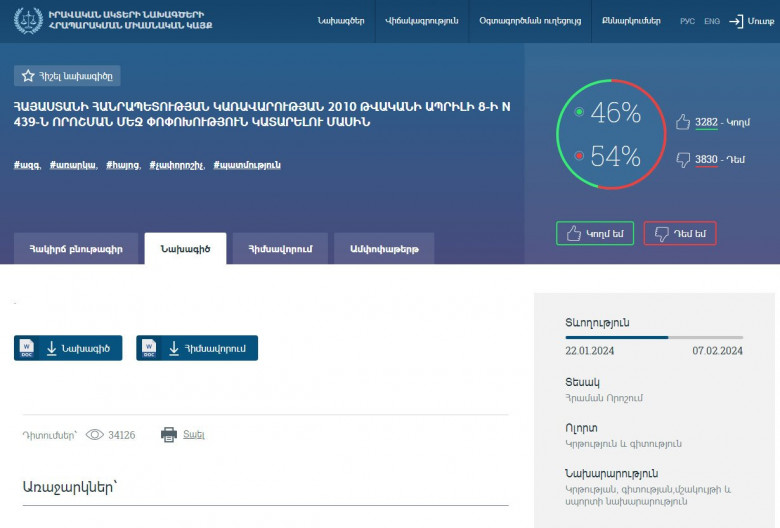The width and height of the screenshot is (780, 528).
Task: Switch language to ENG
Action: pos(711,21)
